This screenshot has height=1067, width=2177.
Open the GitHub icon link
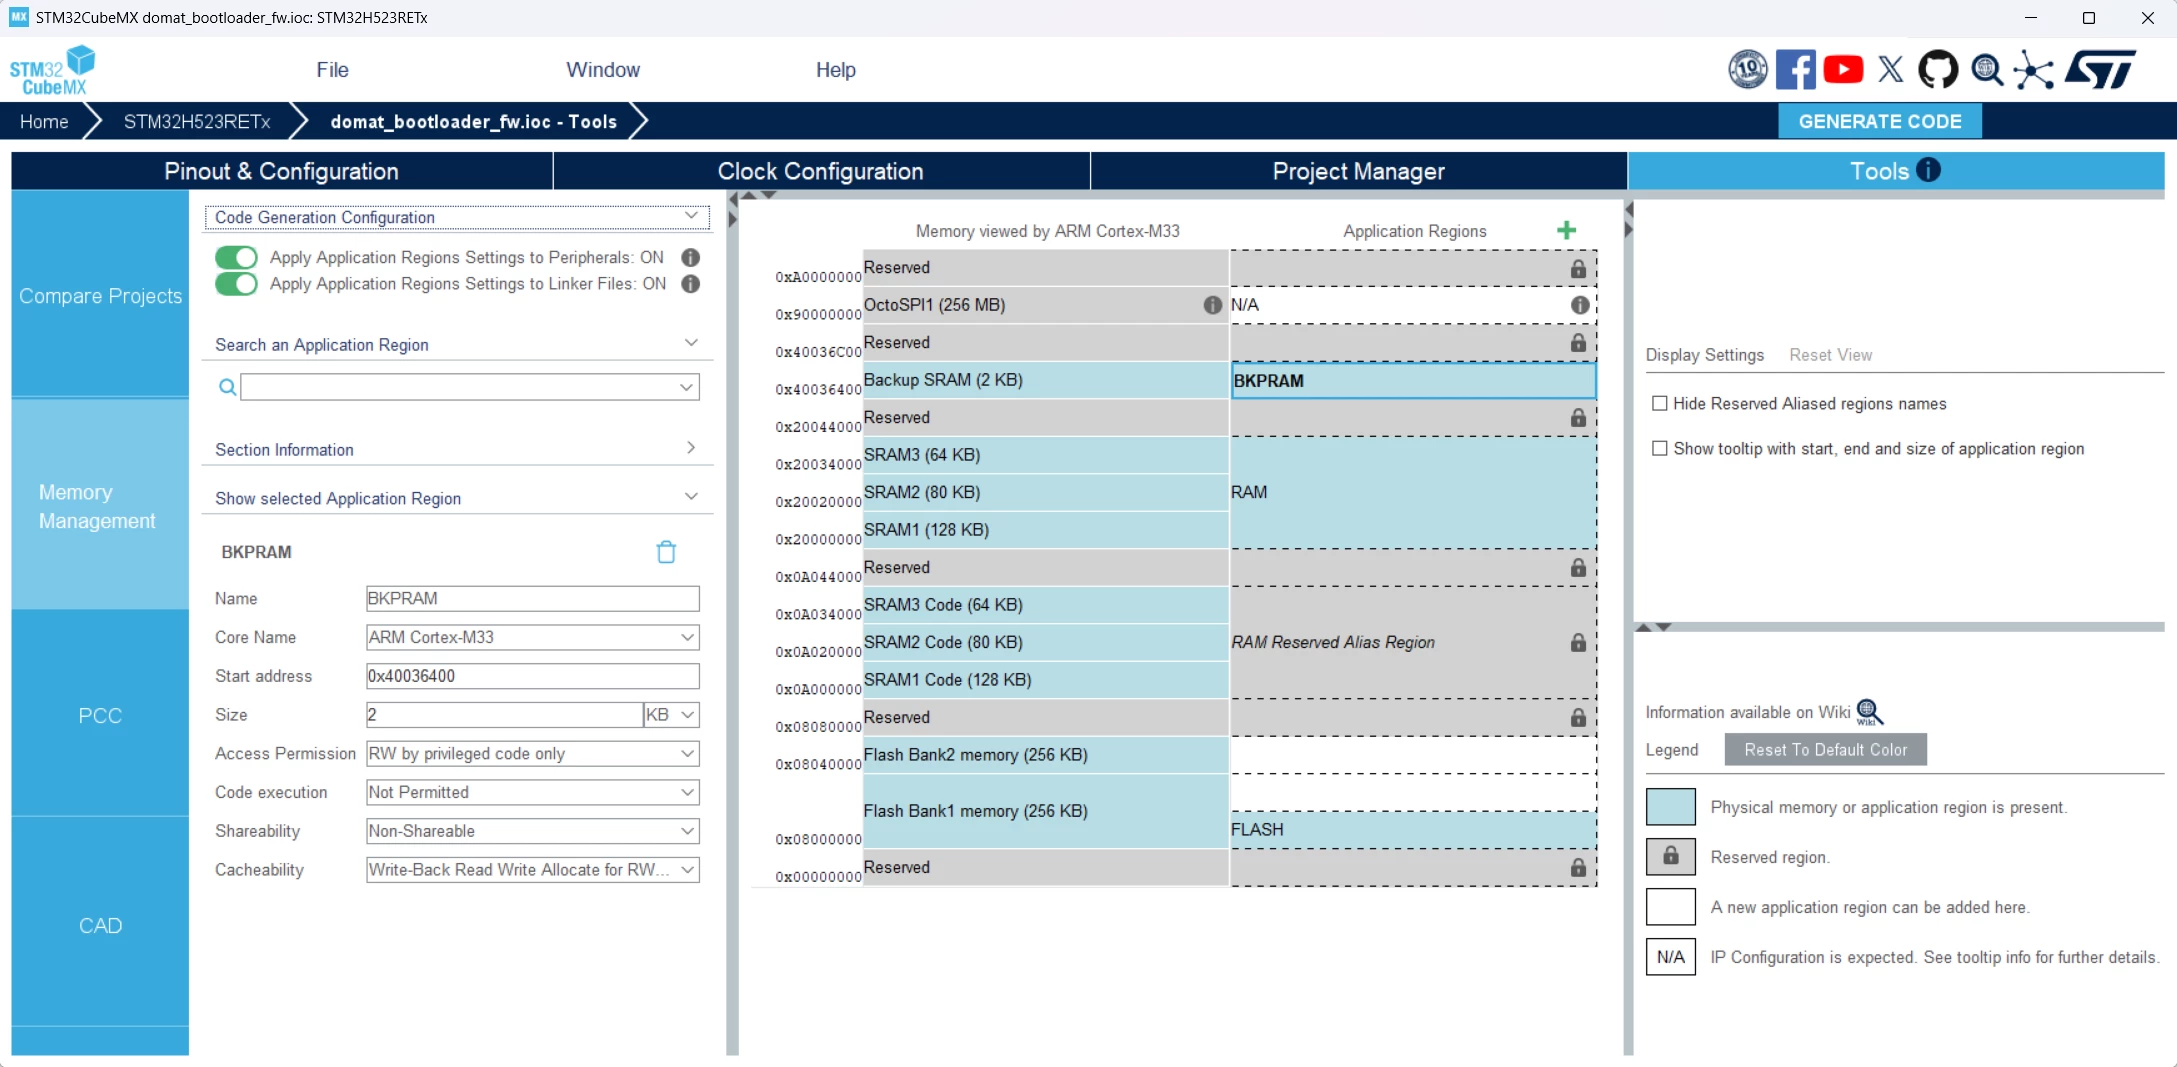(x=1938, y=70)
